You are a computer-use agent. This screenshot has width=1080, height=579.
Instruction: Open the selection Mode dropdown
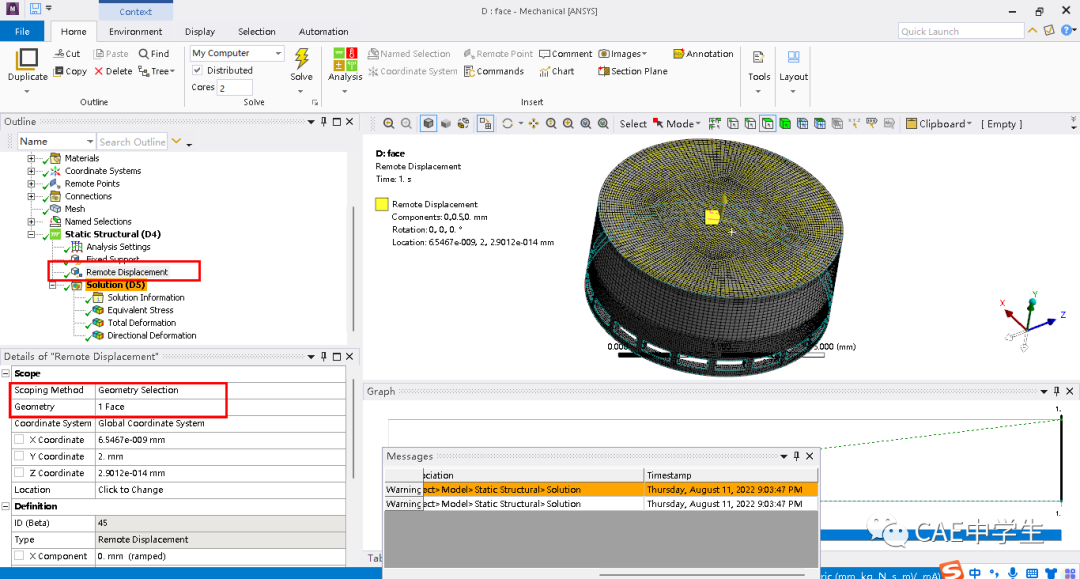tap(698, 124)
